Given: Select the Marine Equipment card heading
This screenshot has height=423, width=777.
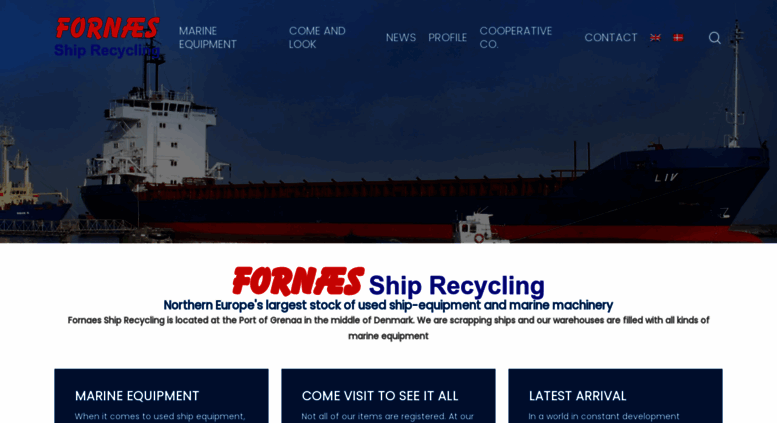Looking at the screenshot, I should [x=137, y=396].
